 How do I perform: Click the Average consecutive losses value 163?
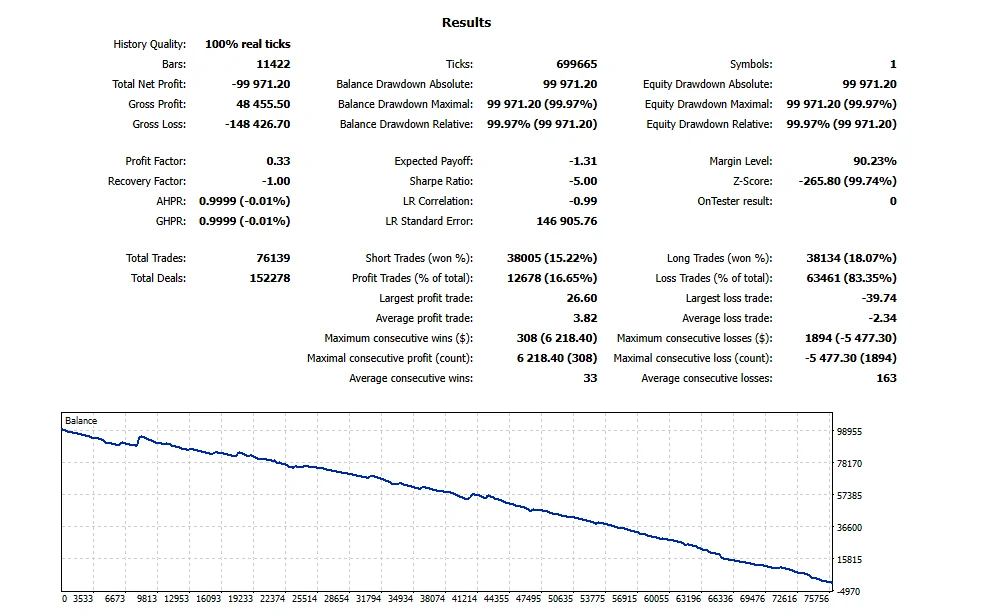(x=887, y=378)
